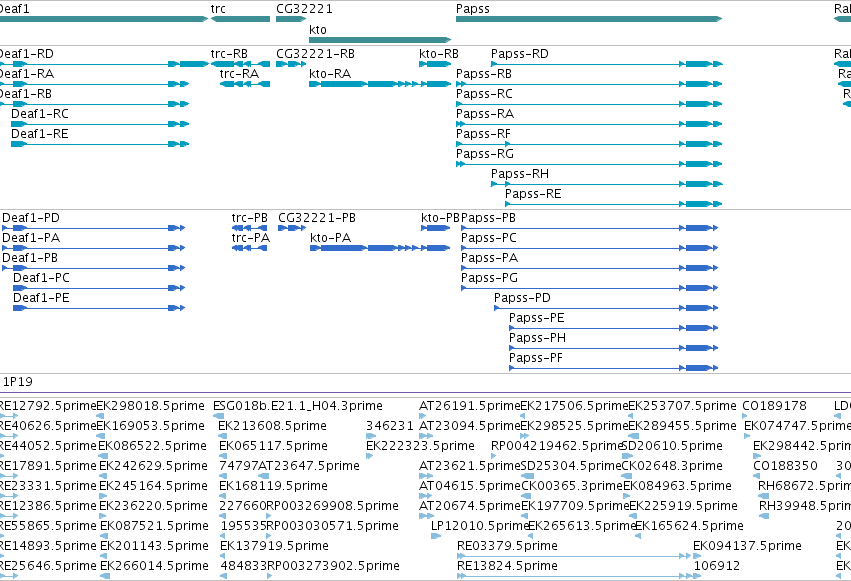
Task: Click the EK213608.5prime EST
Action: [222, 436]
